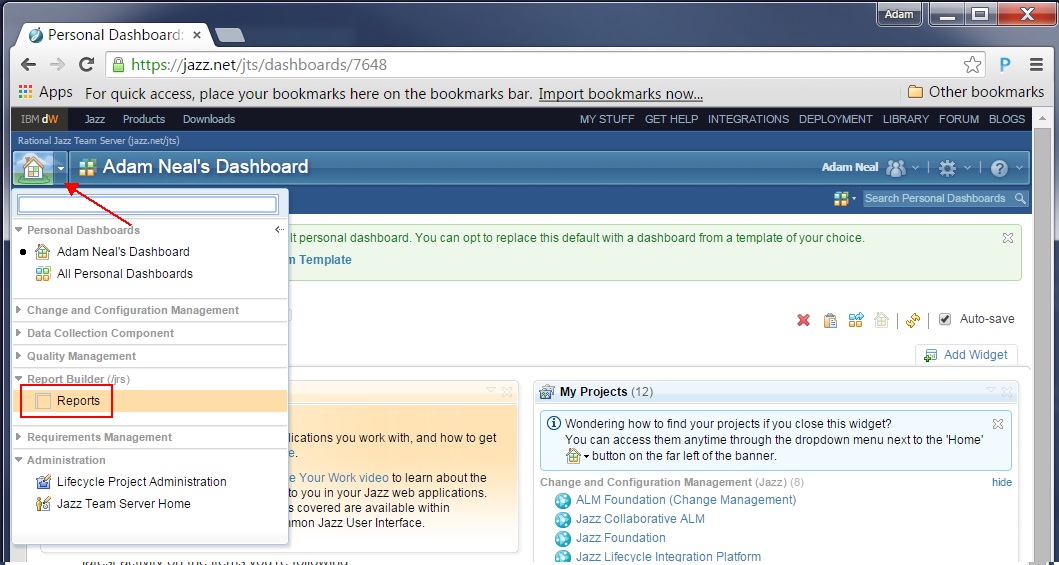Open the Downloads menu item
1059x565 pixels.
click(x=209, y=119)
